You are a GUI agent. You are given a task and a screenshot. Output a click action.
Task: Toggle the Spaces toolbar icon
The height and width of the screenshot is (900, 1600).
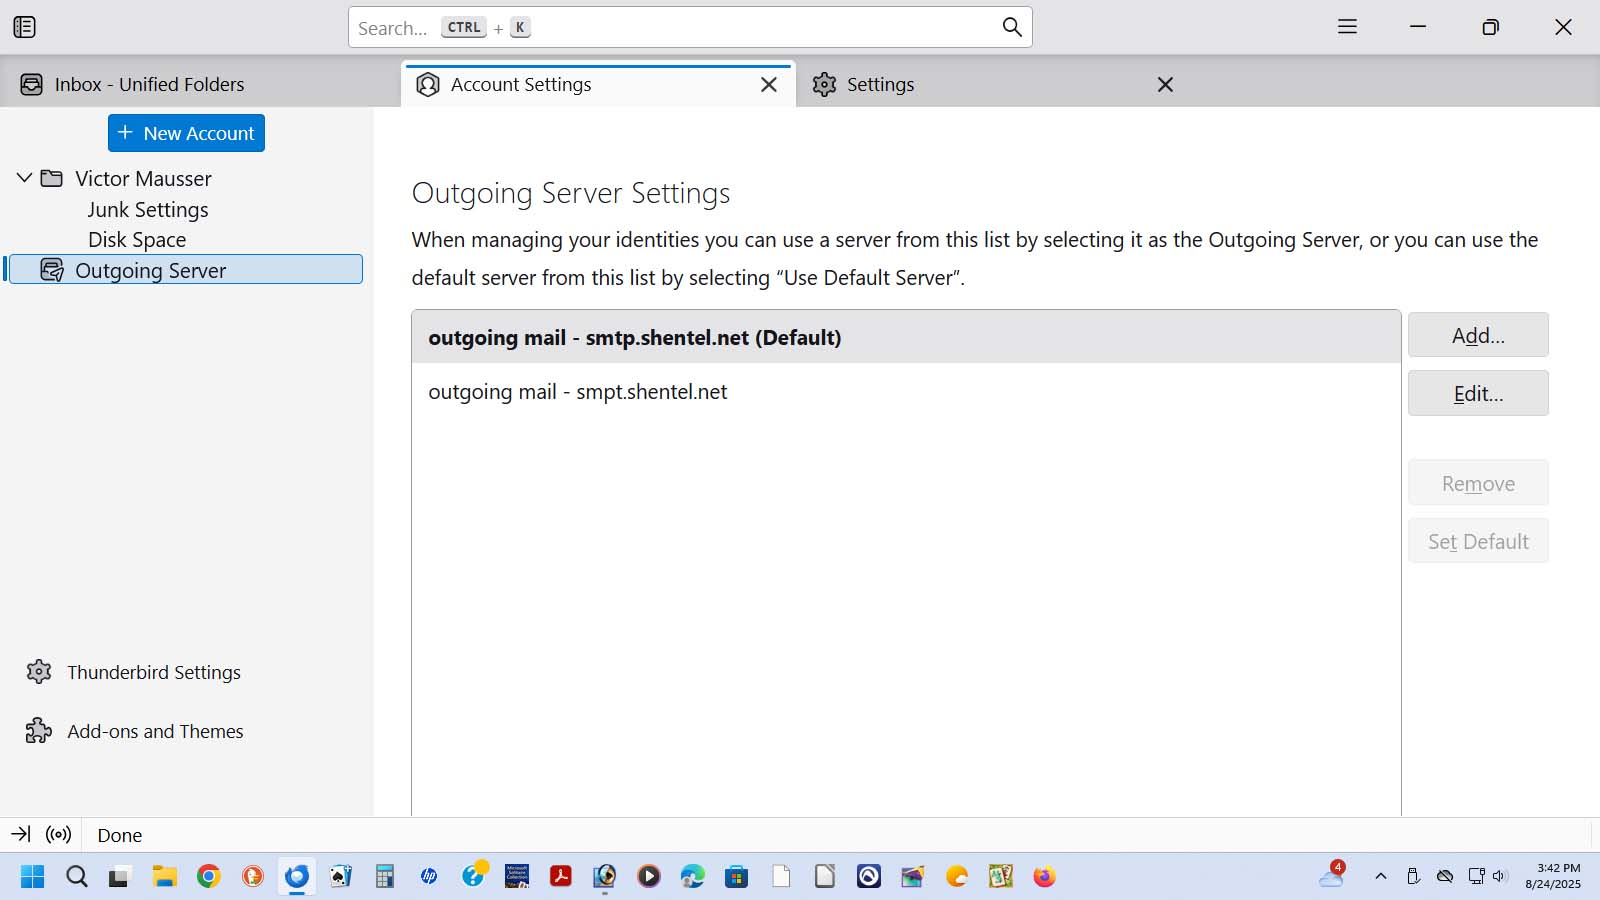25,27
